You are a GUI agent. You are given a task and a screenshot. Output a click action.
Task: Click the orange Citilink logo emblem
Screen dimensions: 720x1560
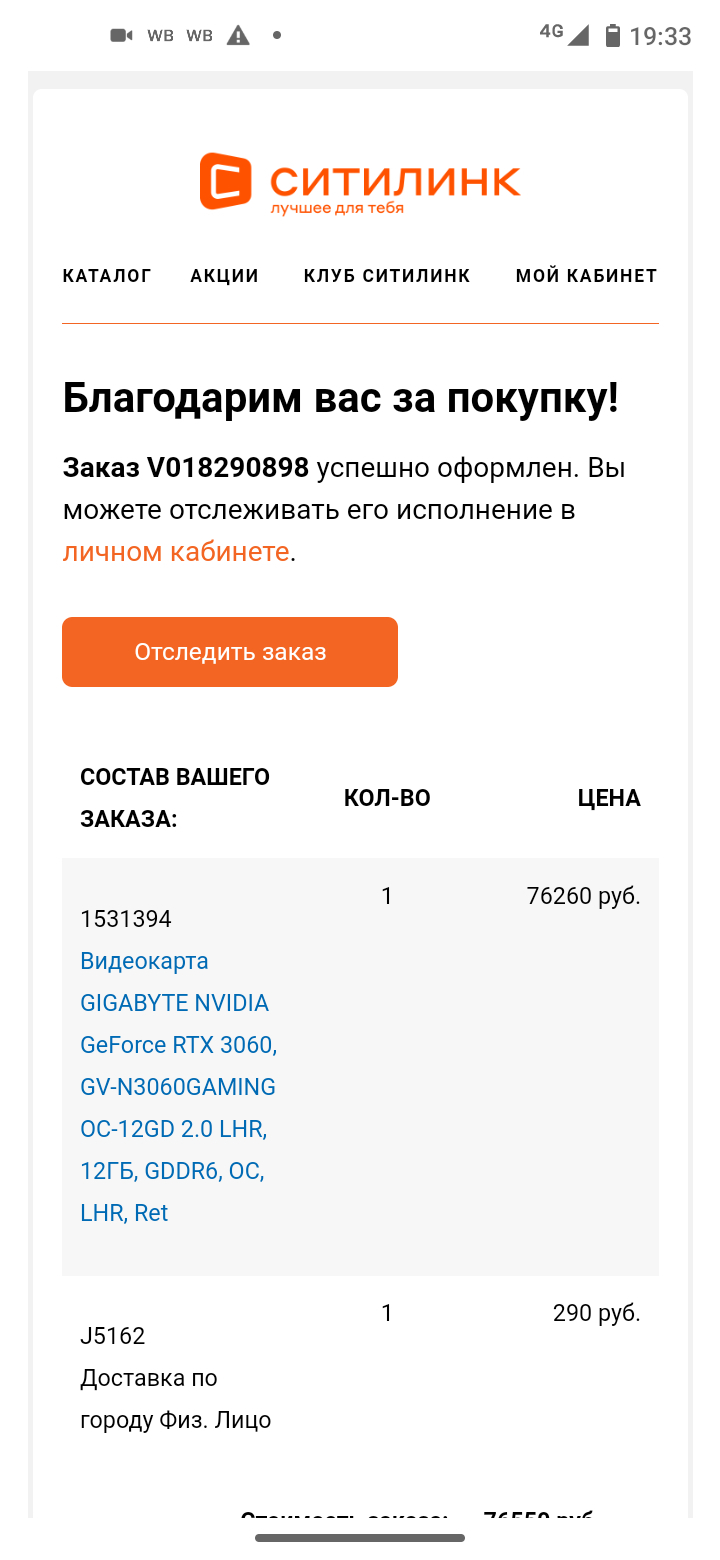coord(224,181)
